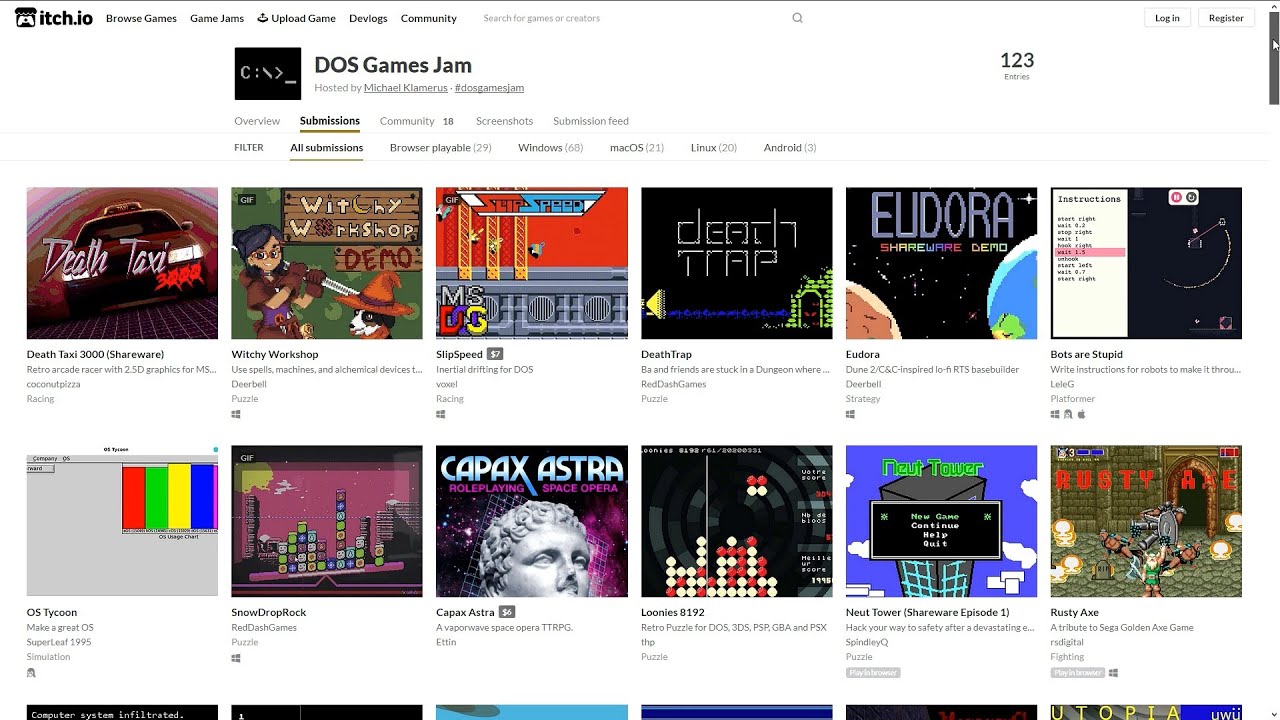The width and height of the screenshot is (1280, 720).
Task: Open Neut Tower thumbnail
Action: [942, 521]
